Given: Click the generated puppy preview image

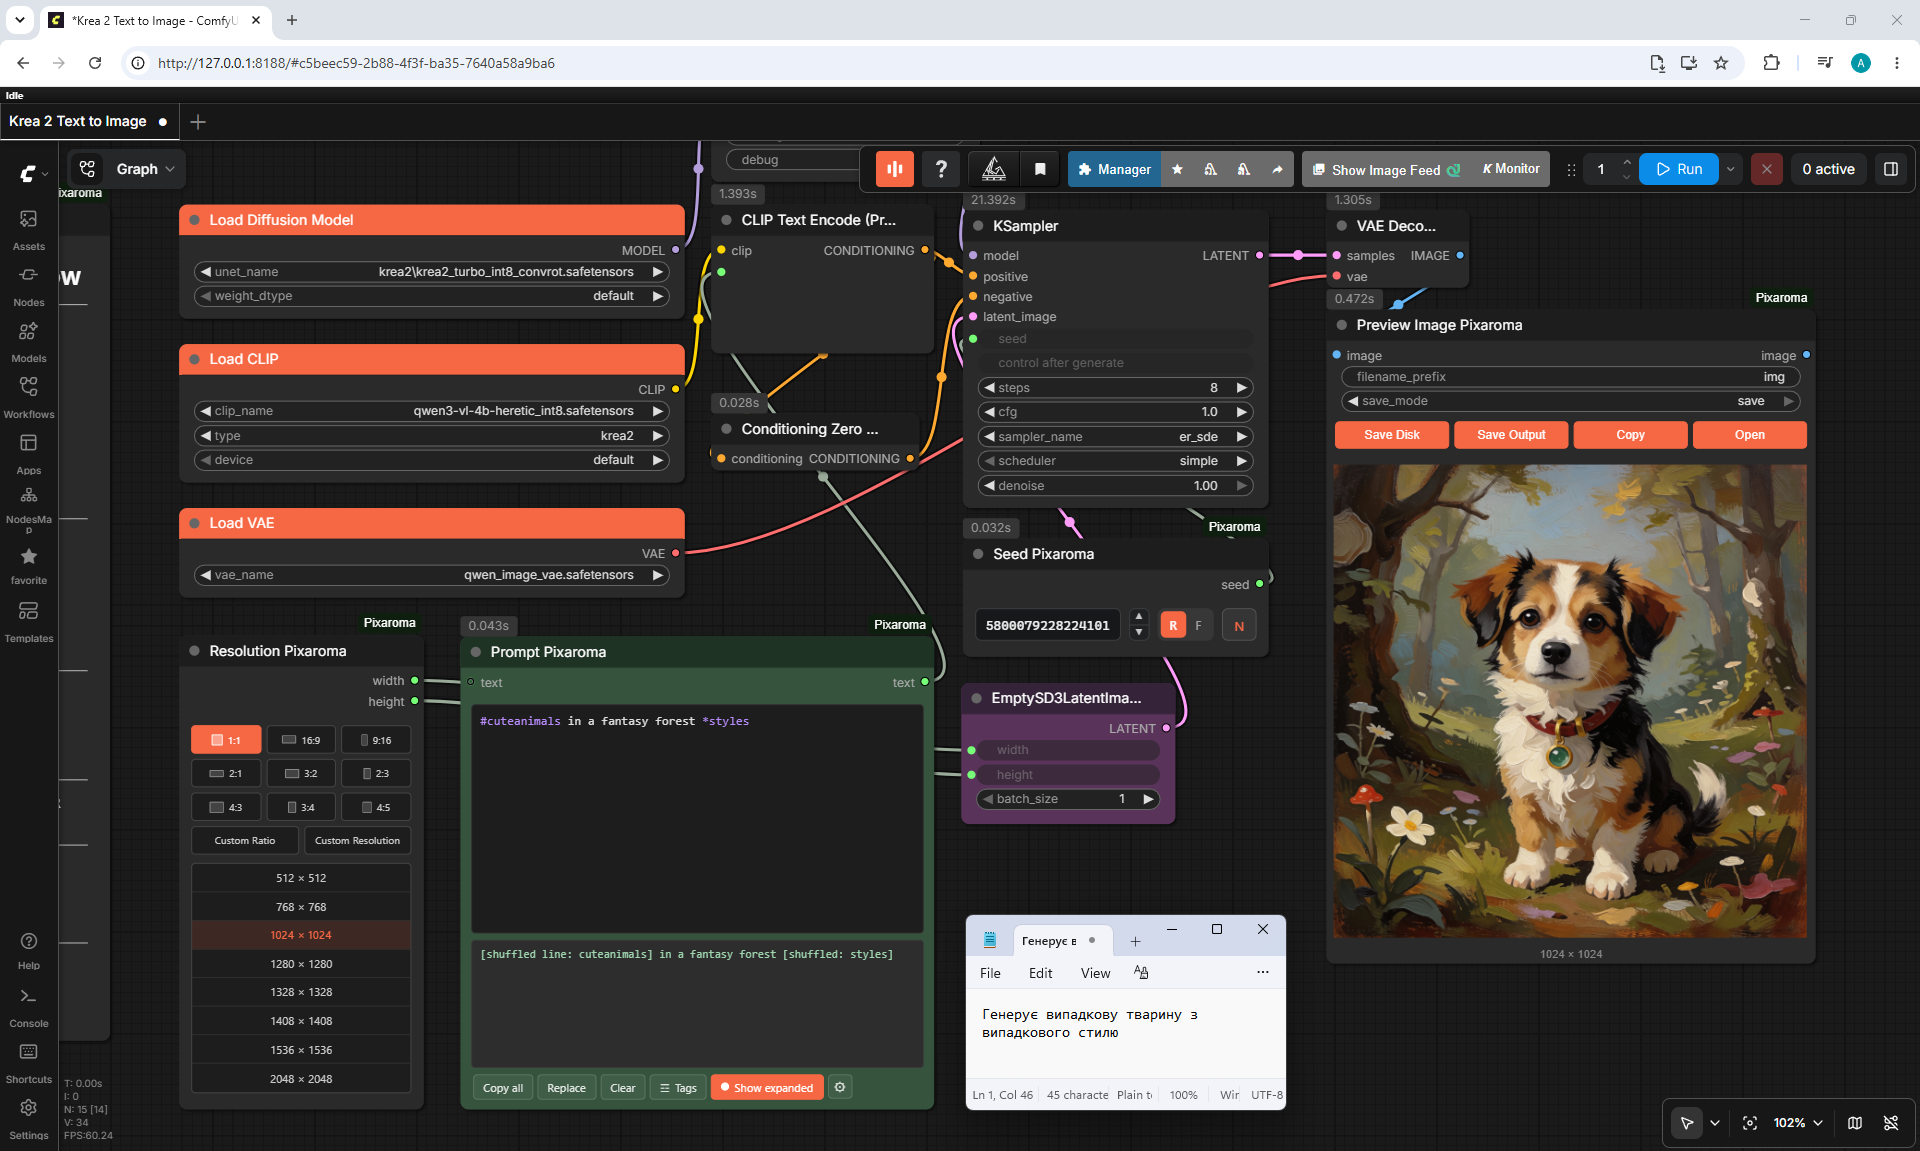Looking at the screenshot, I should 1570,700.
